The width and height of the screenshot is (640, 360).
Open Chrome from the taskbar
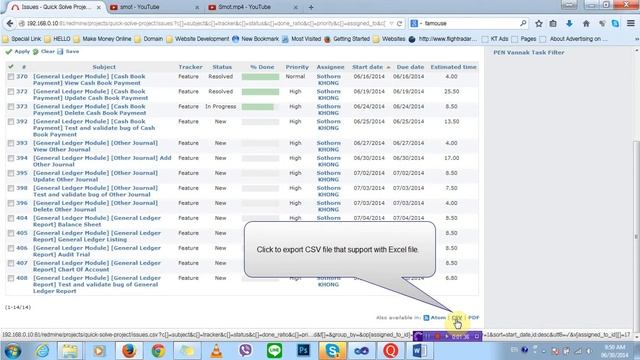(x=158, y=351)
